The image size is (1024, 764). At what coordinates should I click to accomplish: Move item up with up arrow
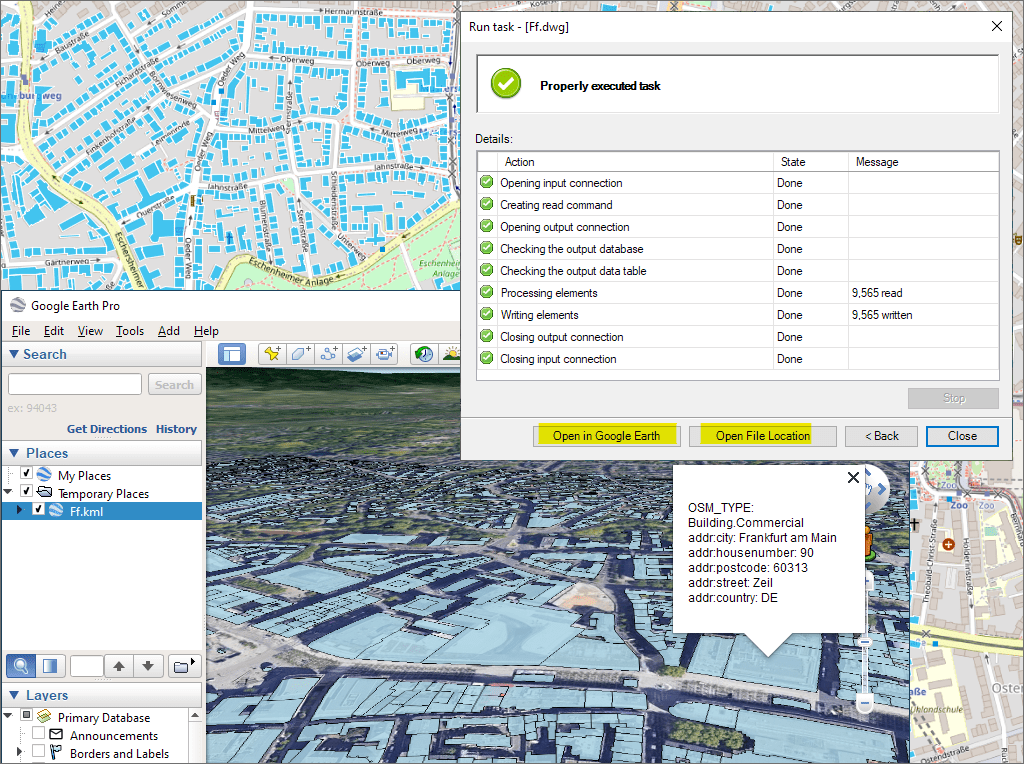pyautogui.click(x=119, y=666)
